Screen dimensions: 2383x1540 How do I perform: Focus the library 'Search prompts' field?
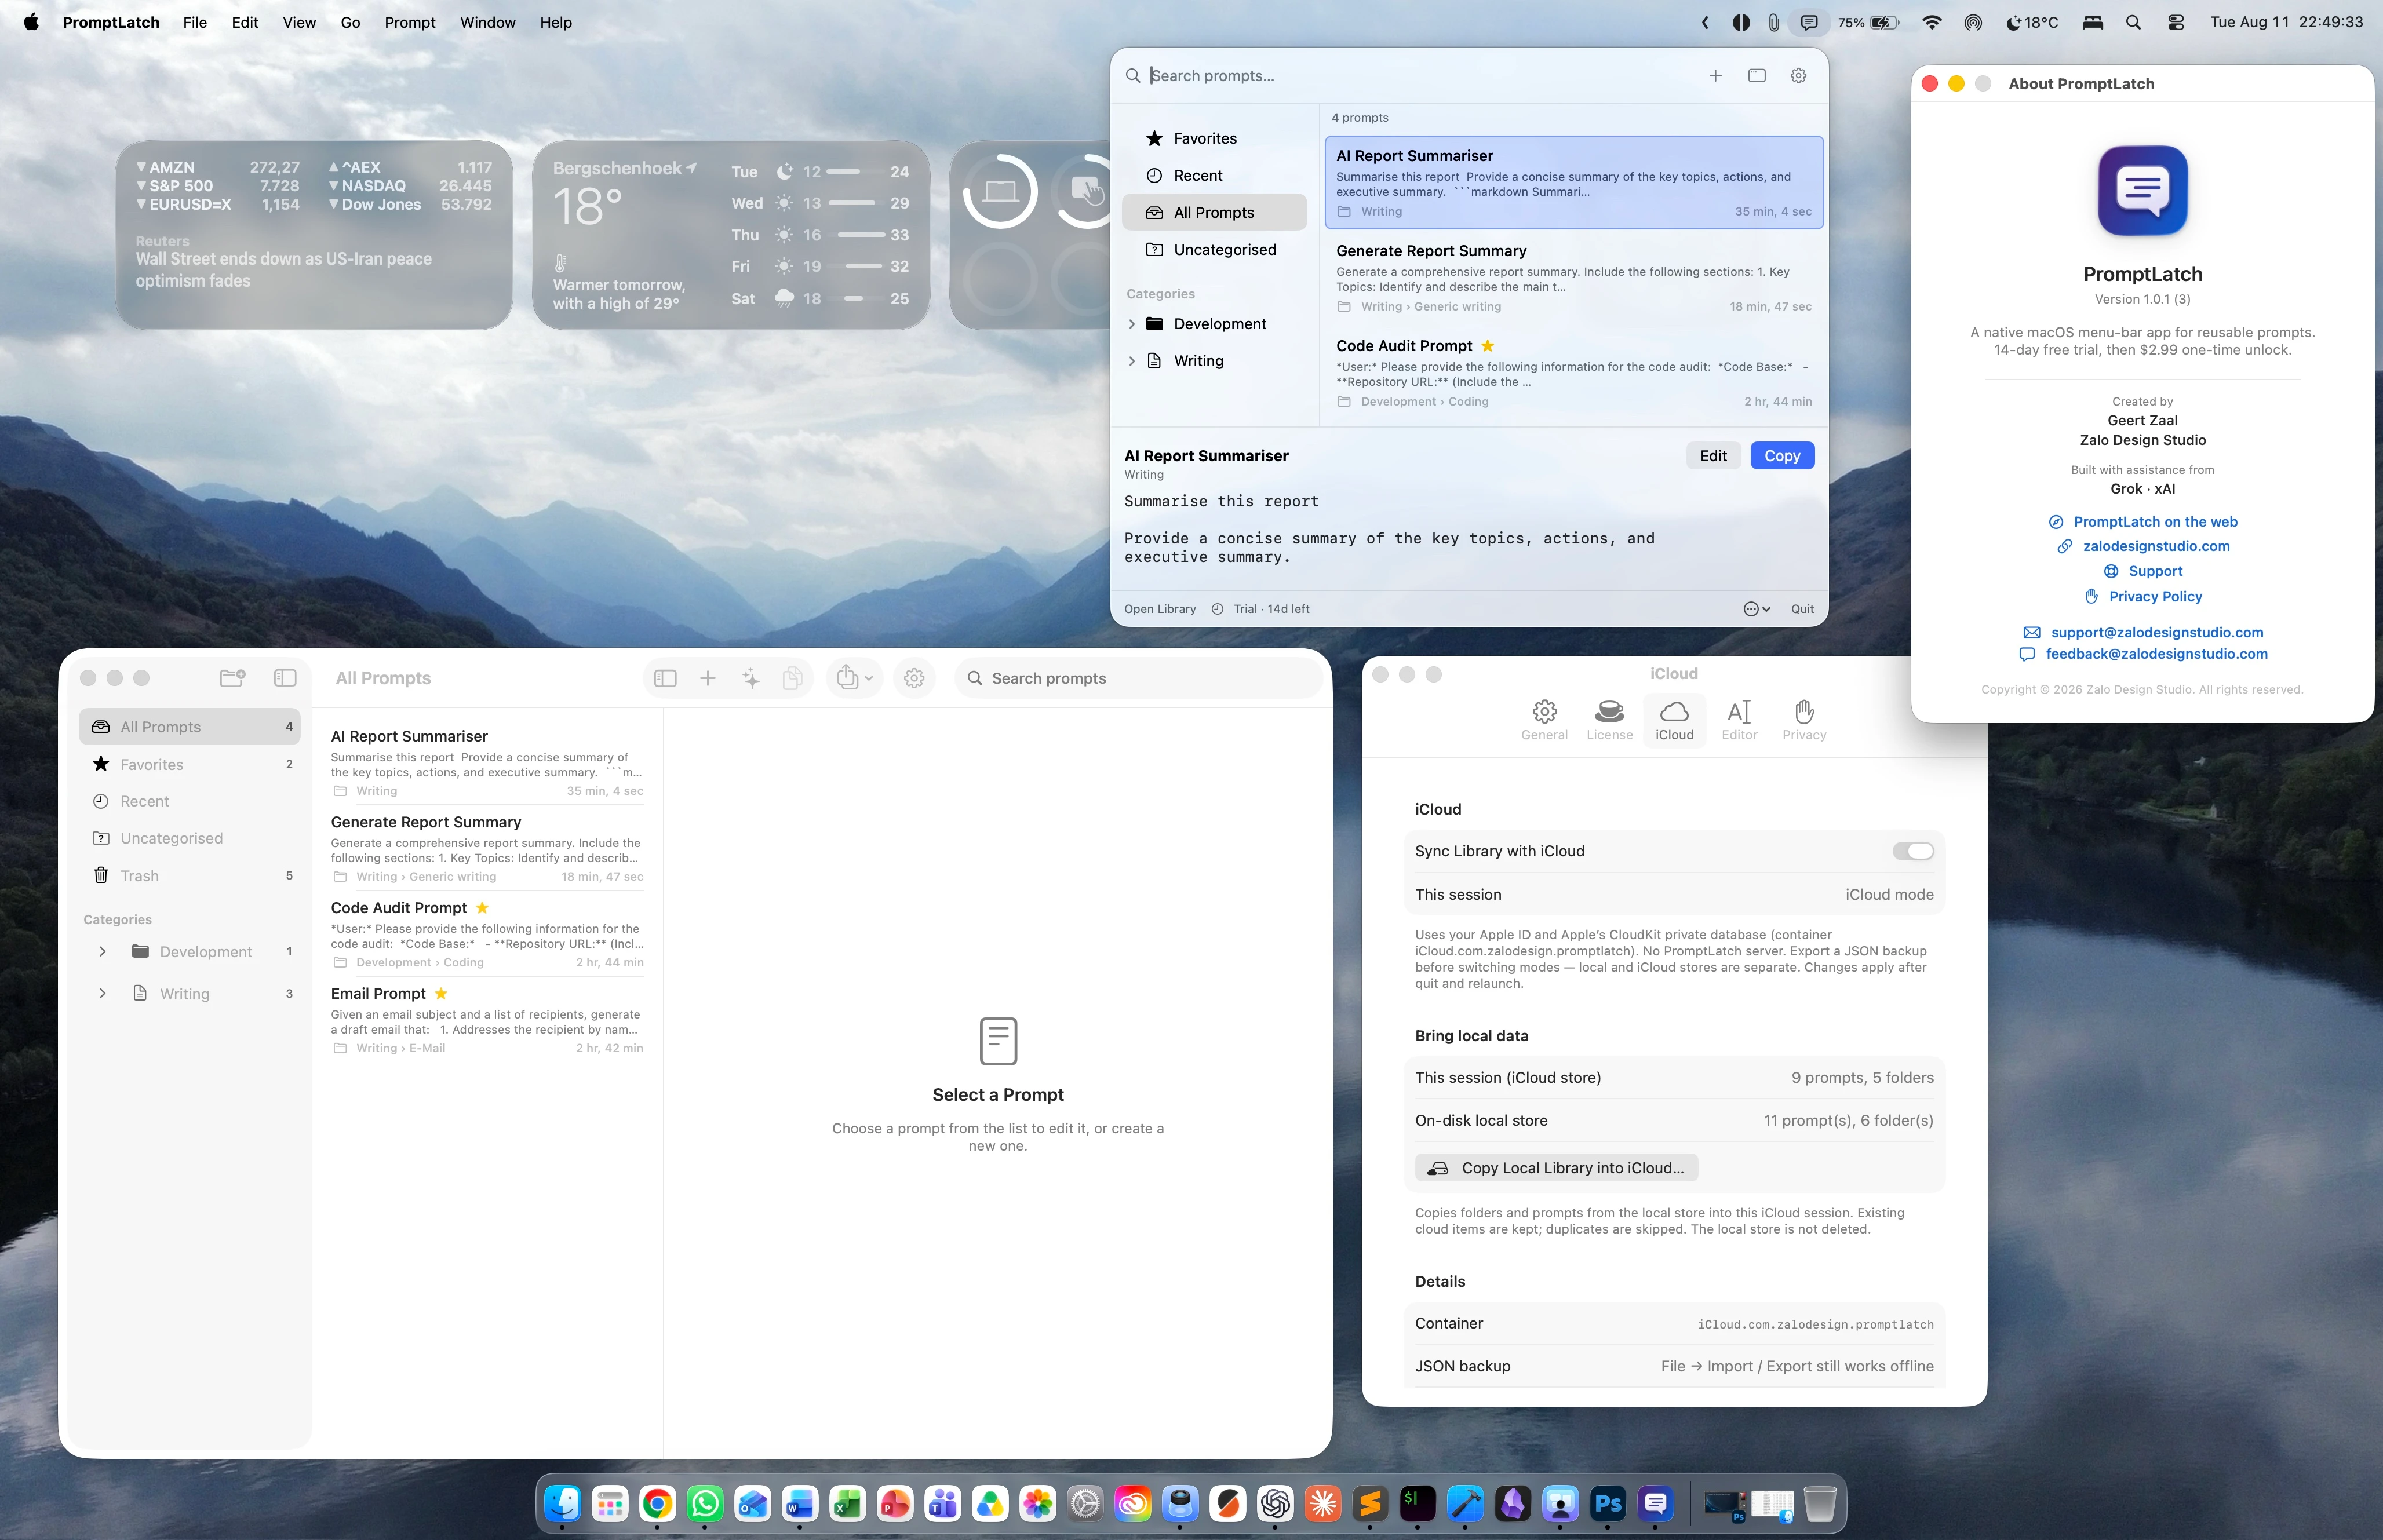tap(1140, 679)
